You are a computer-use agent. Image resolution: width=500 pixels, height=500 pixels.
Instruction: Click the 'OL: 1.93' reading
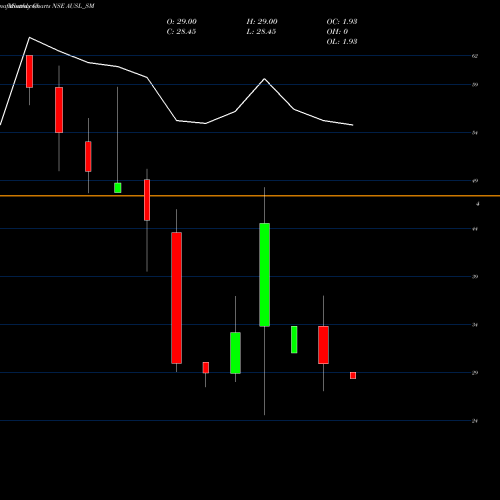click(342, 42)
